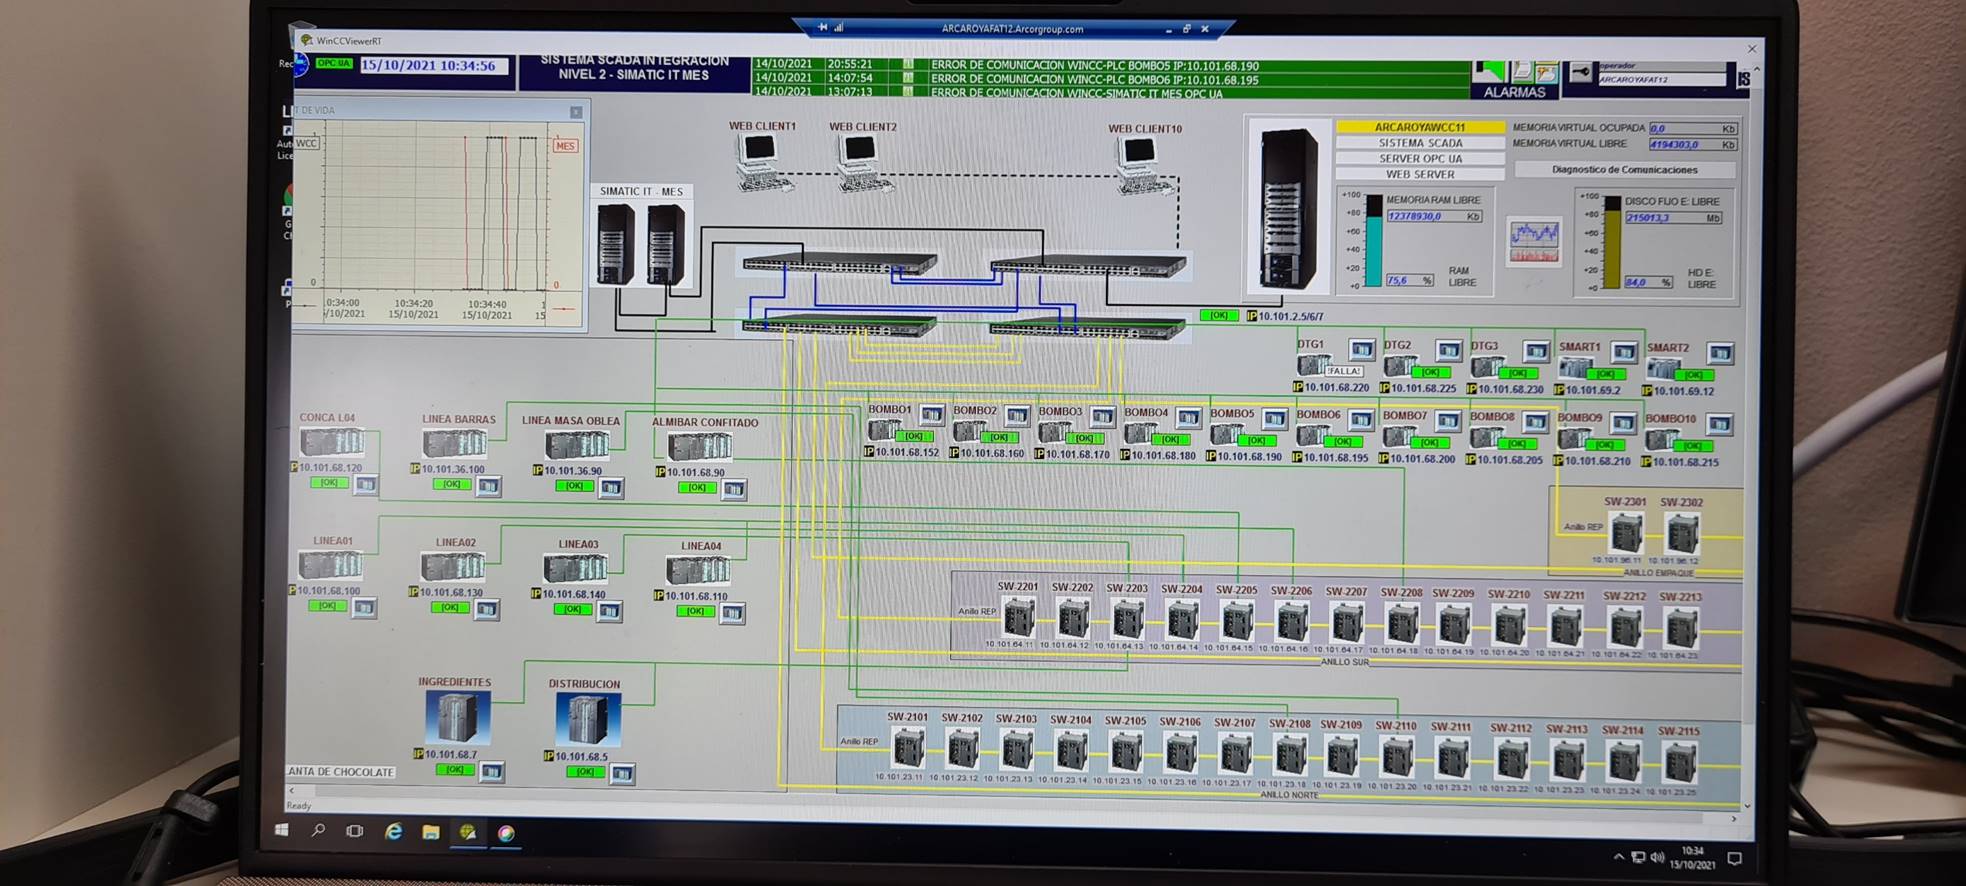Open the BOMBO9 detail screen icon
This screenshot has width=1966, height=886.
click(x=1623, y=422)
